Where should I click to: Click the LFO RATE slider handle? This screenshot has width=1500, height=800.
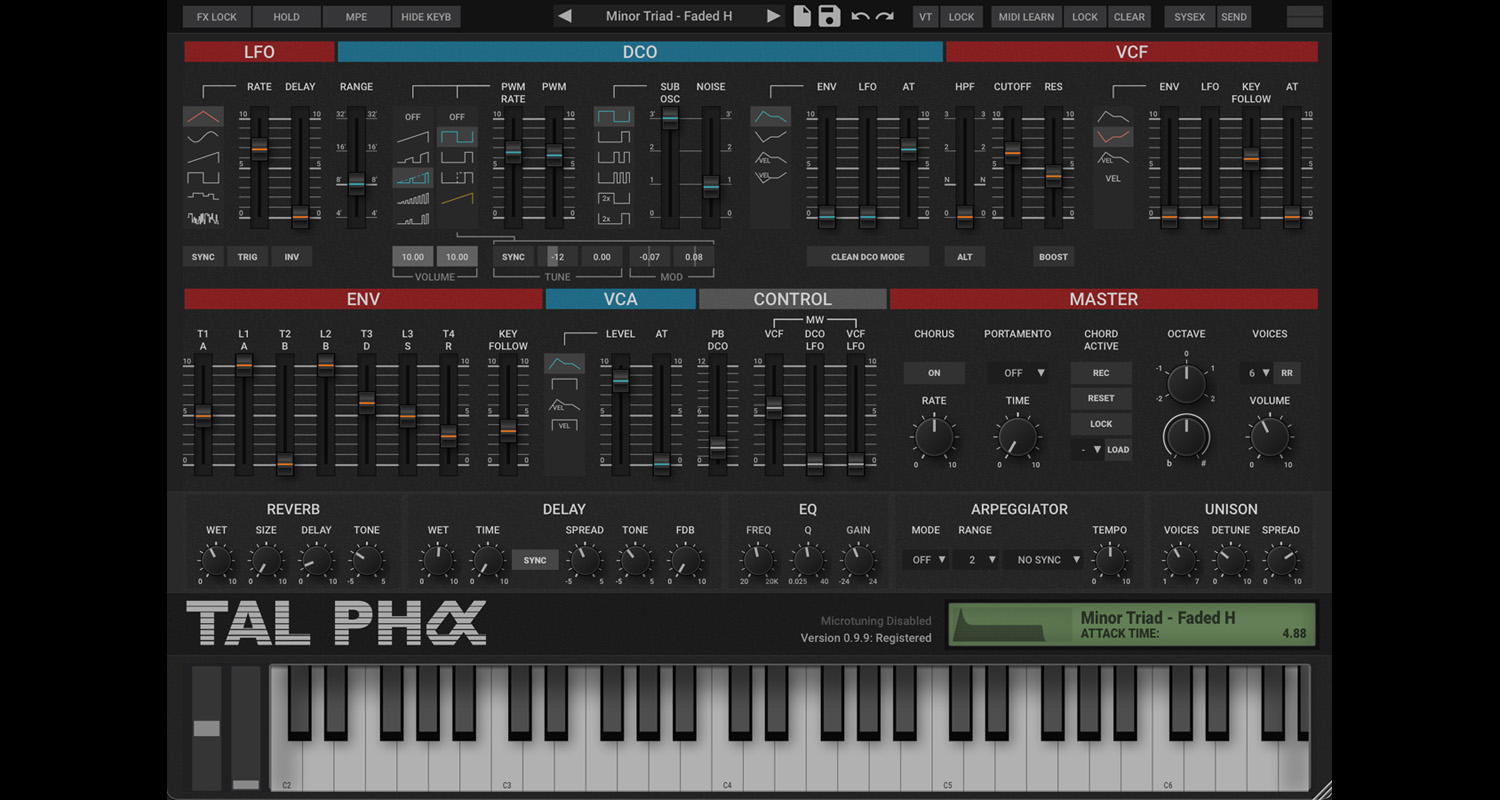259,149
